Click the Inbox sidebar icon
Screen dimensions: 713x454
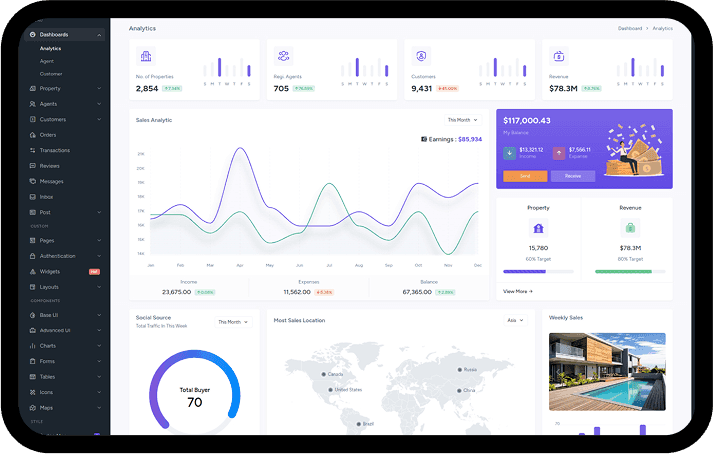coord(33,197)
